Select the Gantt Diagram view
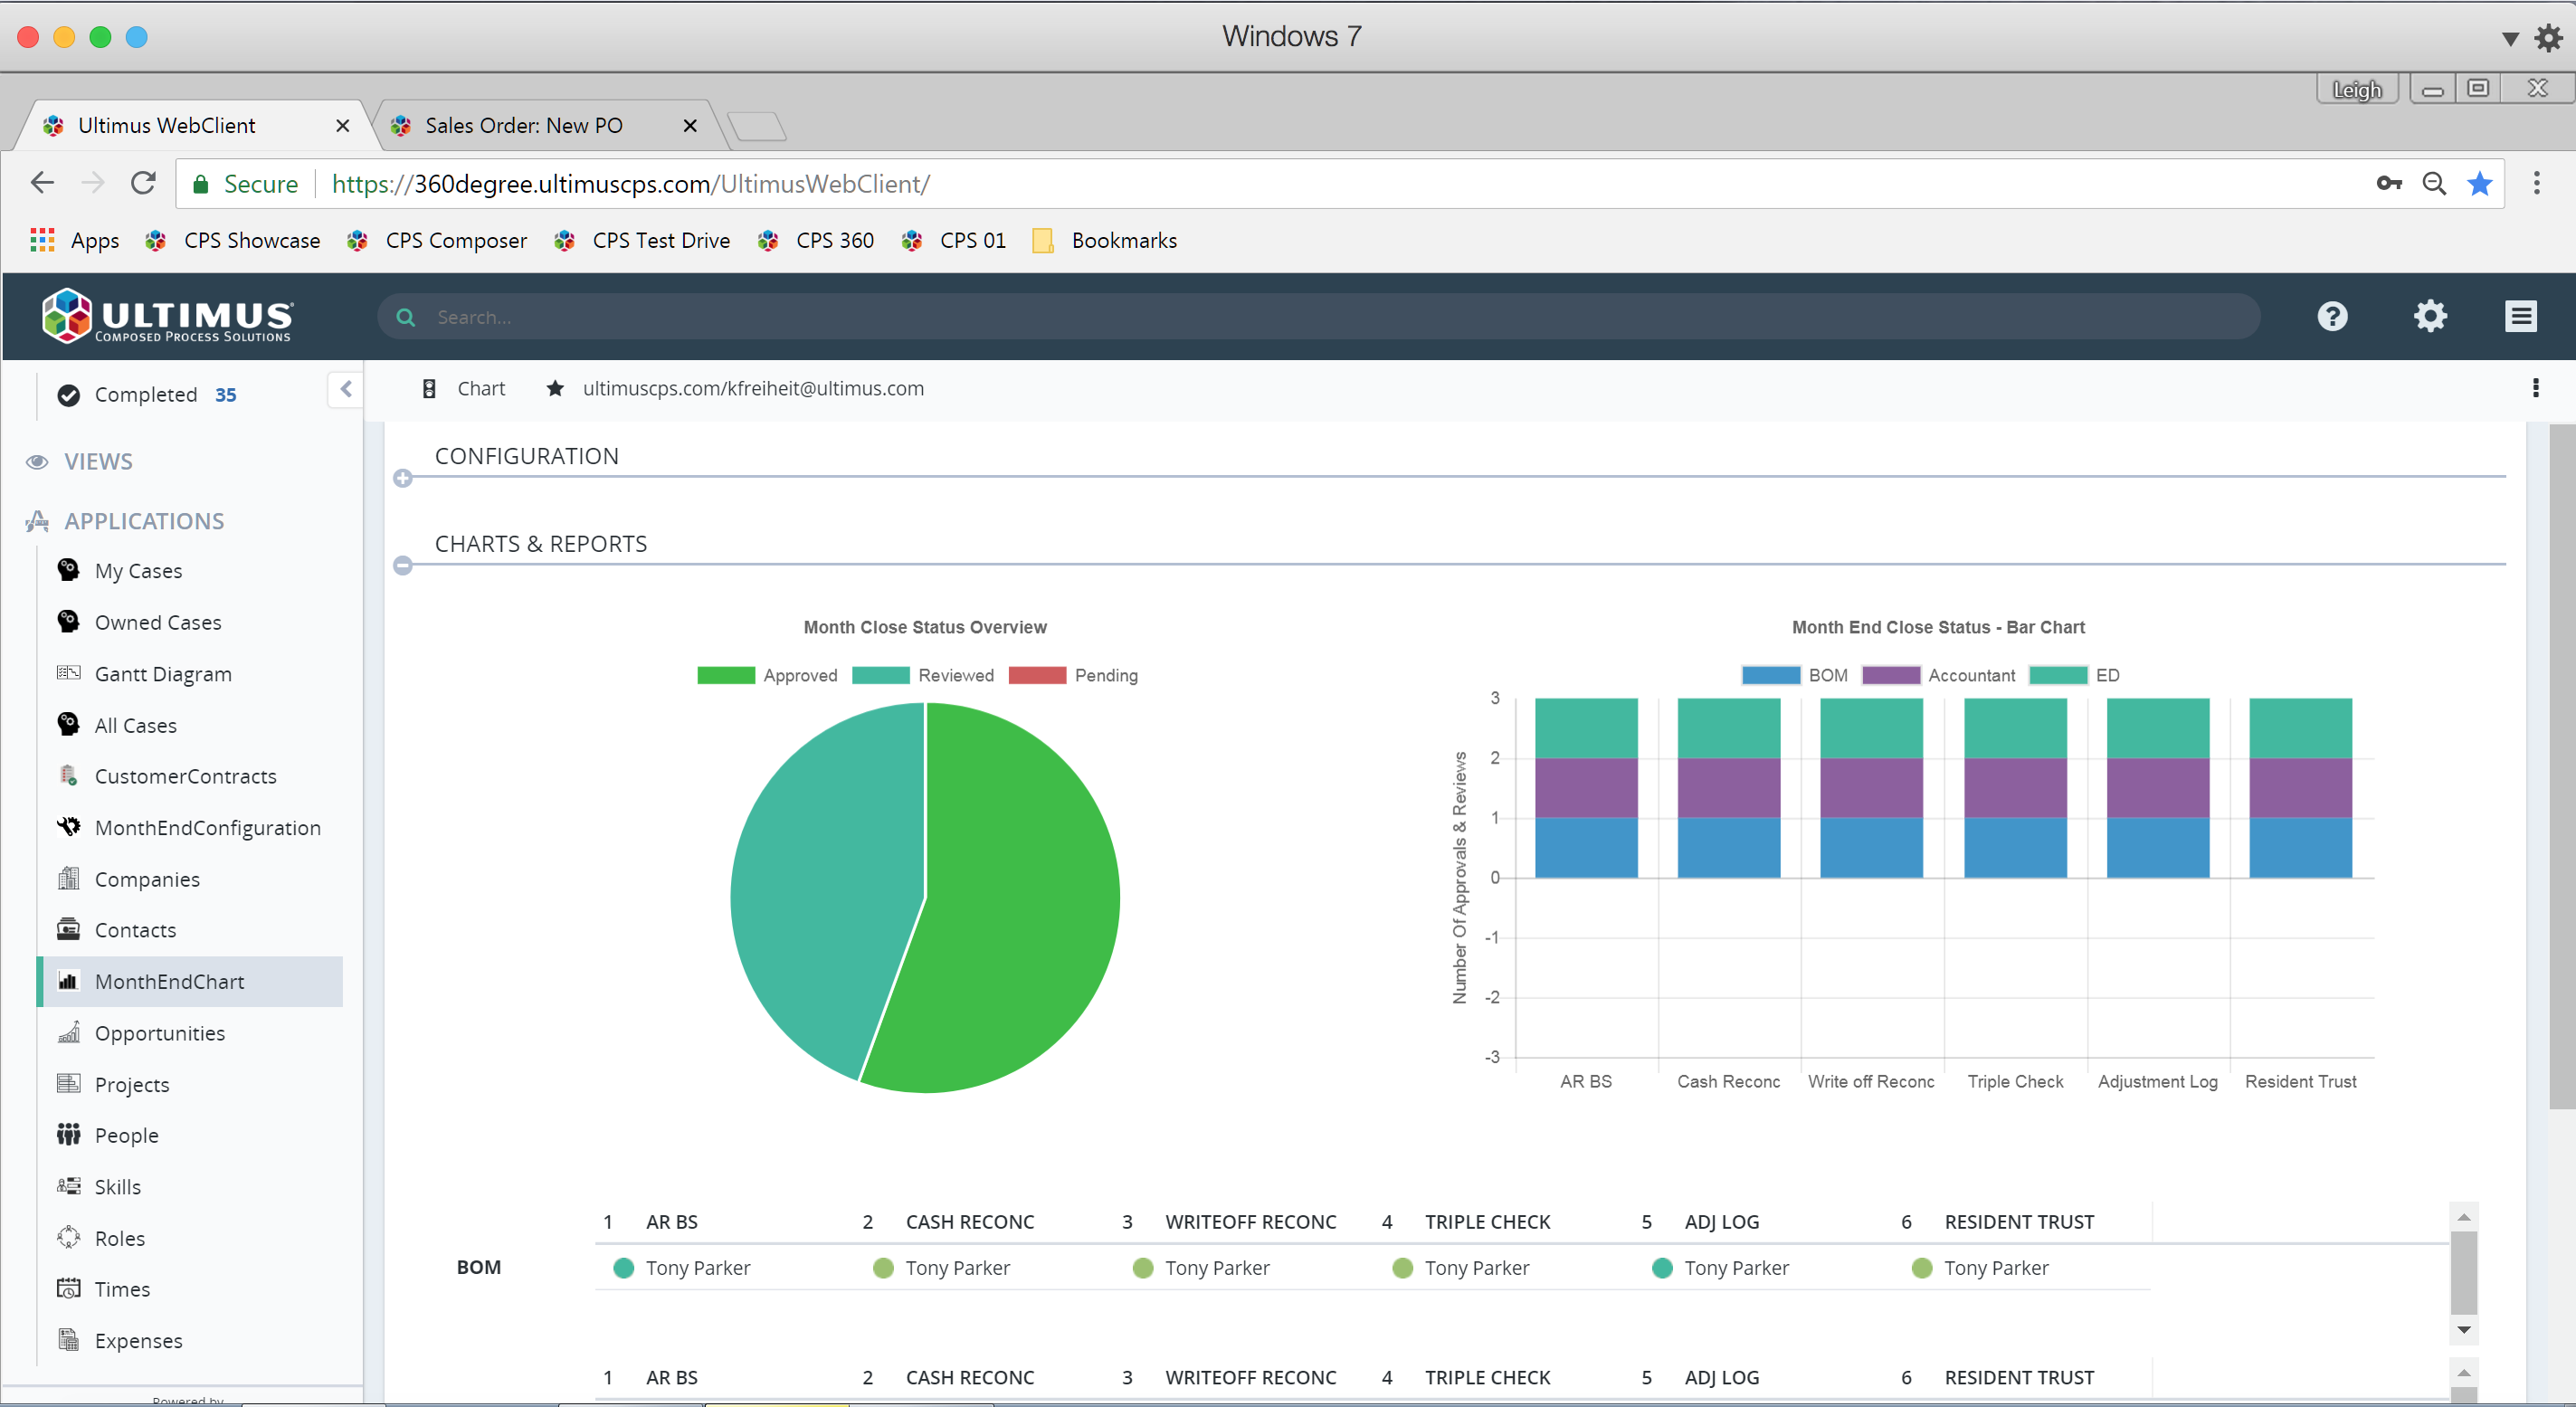Viewport: 2576px width, 1407px height. pos(163,673)
